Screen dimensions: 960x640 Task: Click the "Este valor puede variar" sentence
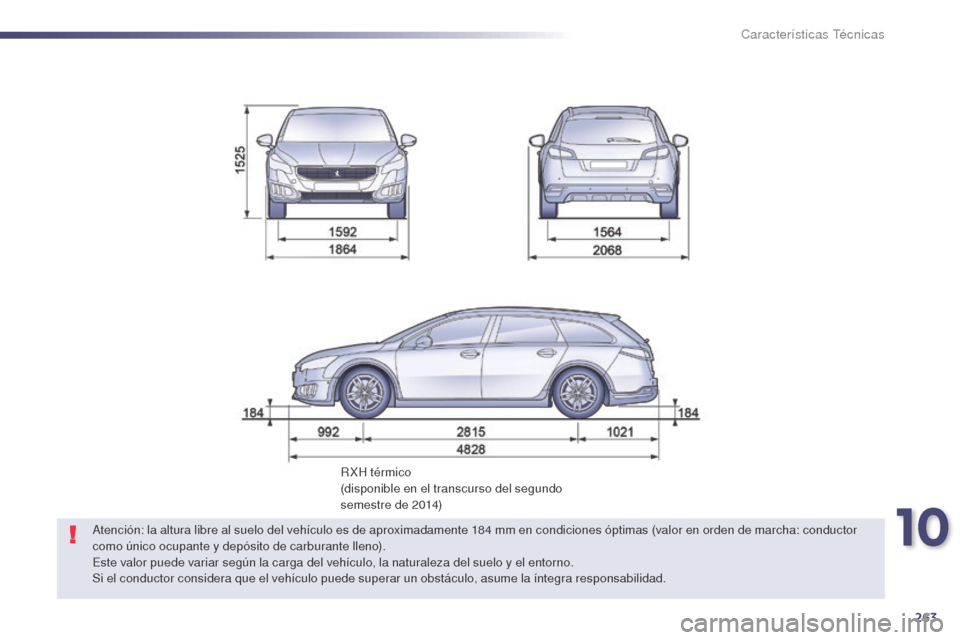pyautogui.click(x=333, y=562)
